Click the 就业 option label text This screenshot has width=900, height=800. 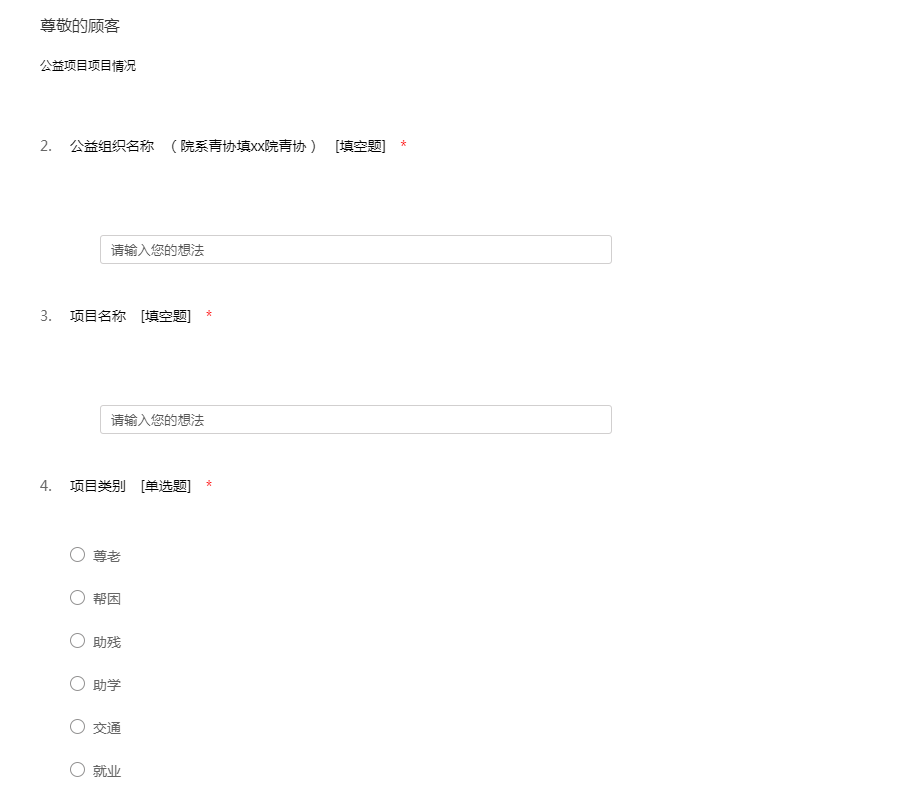(107, 771)
